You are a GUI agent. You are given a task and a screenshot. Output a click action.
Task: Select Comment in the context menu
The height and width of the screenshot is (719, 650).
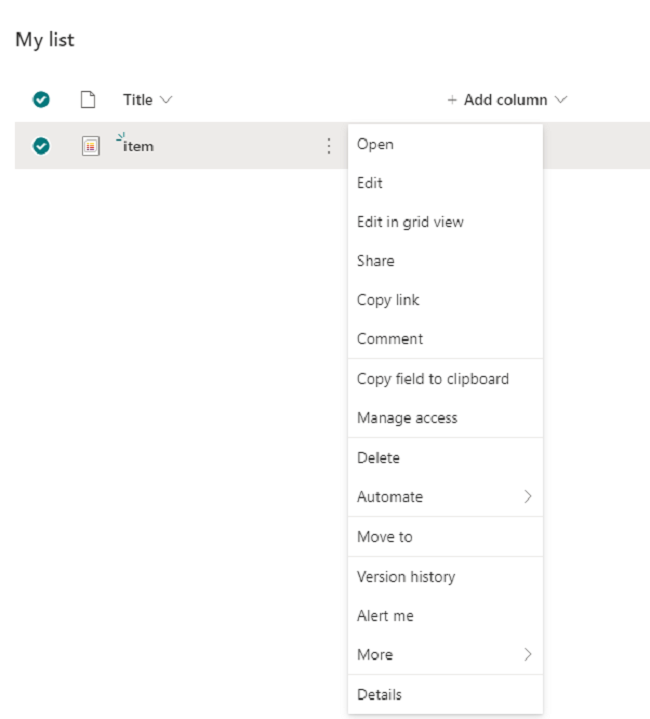point(446,339)
